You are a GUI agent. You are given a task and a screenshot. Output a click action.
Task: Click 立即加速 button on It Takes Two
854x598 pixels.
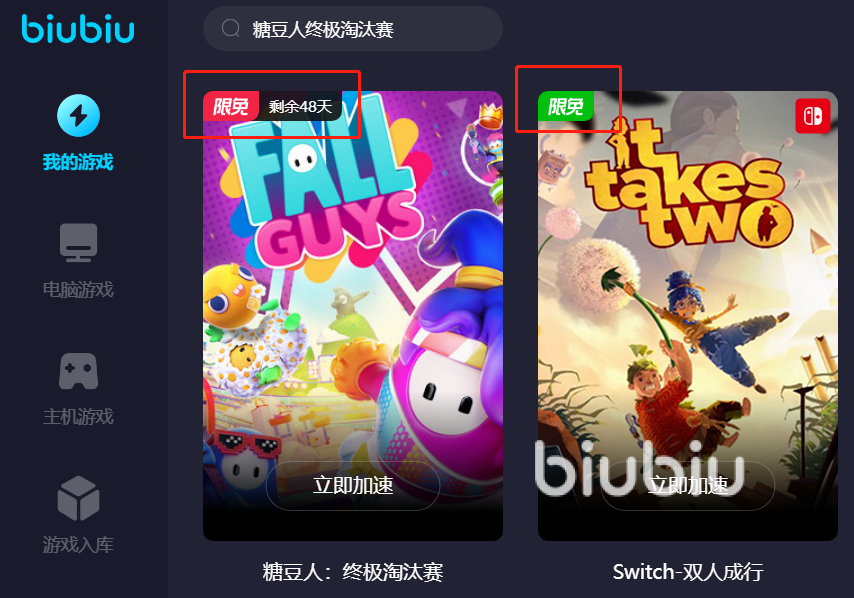[688, 485]
